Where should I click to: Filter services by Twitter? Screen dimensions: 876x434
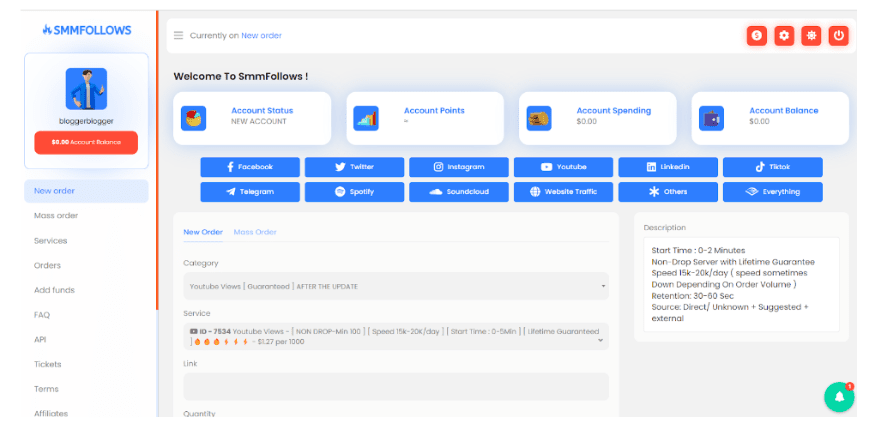pyautogui.click(x=354, y=167)
